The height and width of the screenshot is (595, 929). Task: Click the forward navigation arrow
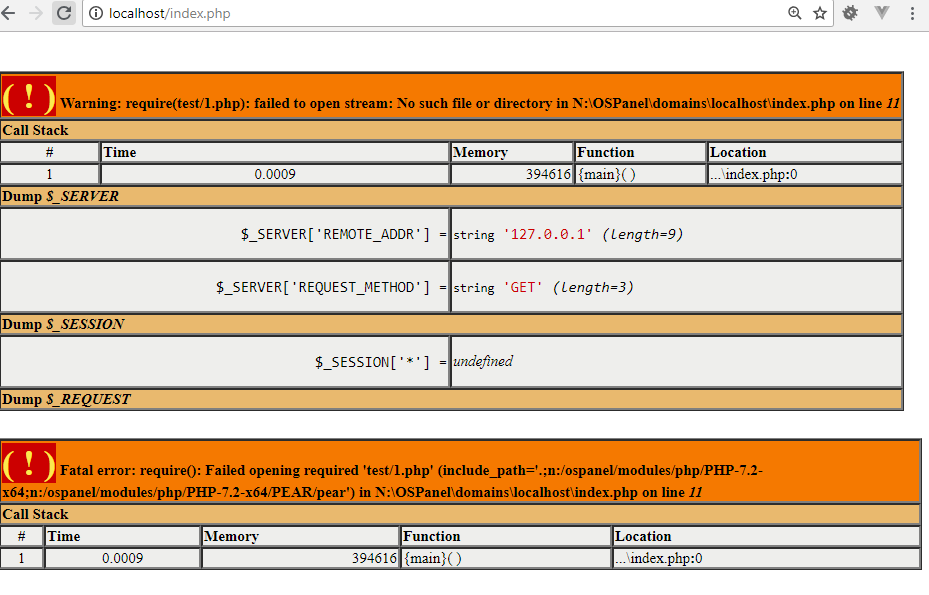(x=37, y=13)
